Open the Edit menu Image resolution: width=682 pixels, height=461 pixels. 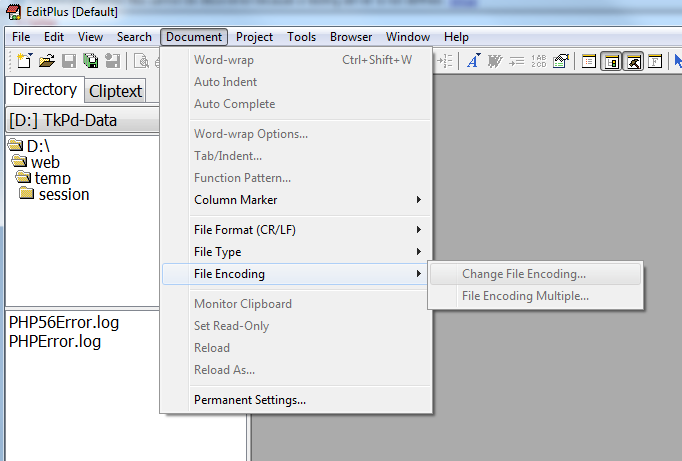[54, 37]
